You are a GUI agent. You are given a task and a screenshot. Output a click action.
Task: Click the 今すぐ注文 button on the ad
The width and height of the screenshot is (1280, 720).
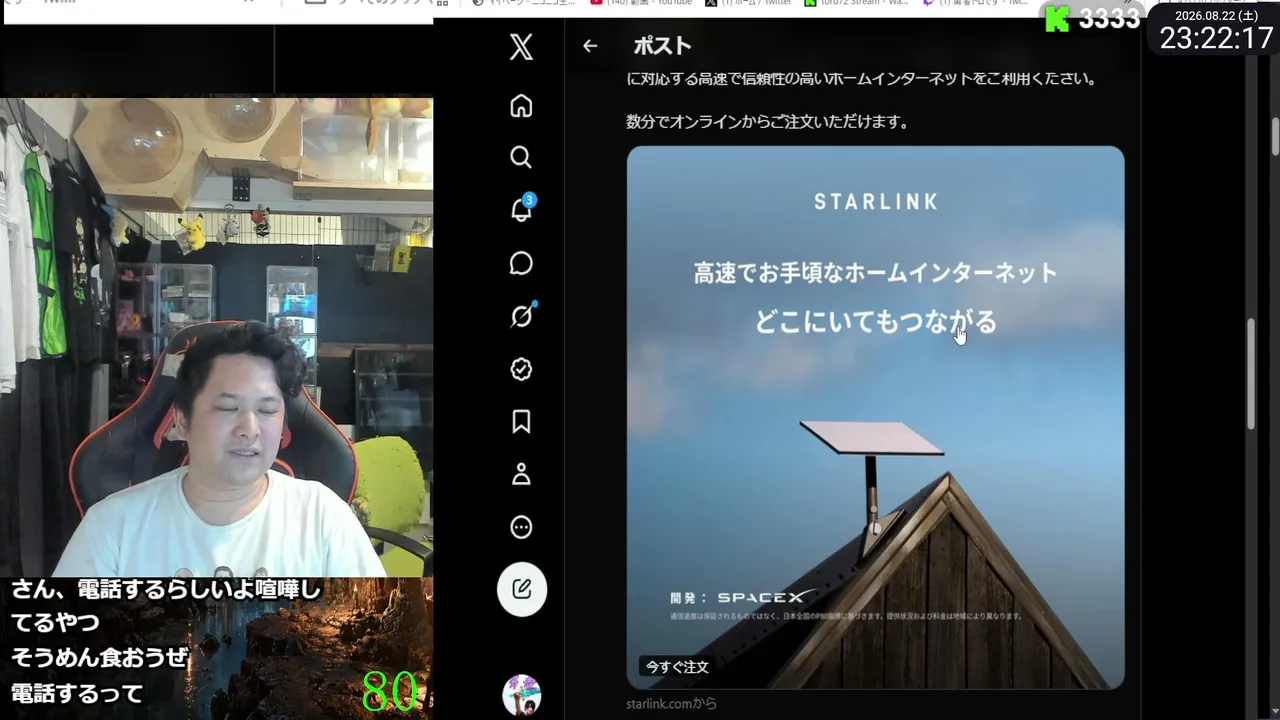coord(677,667)
